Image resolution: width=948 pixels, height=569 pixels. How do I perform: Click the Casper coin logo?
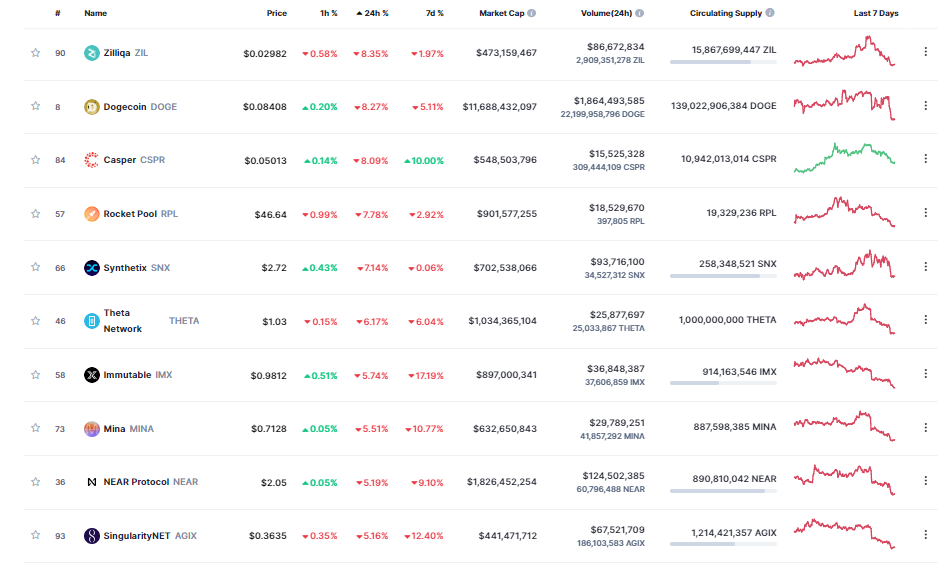91,160
